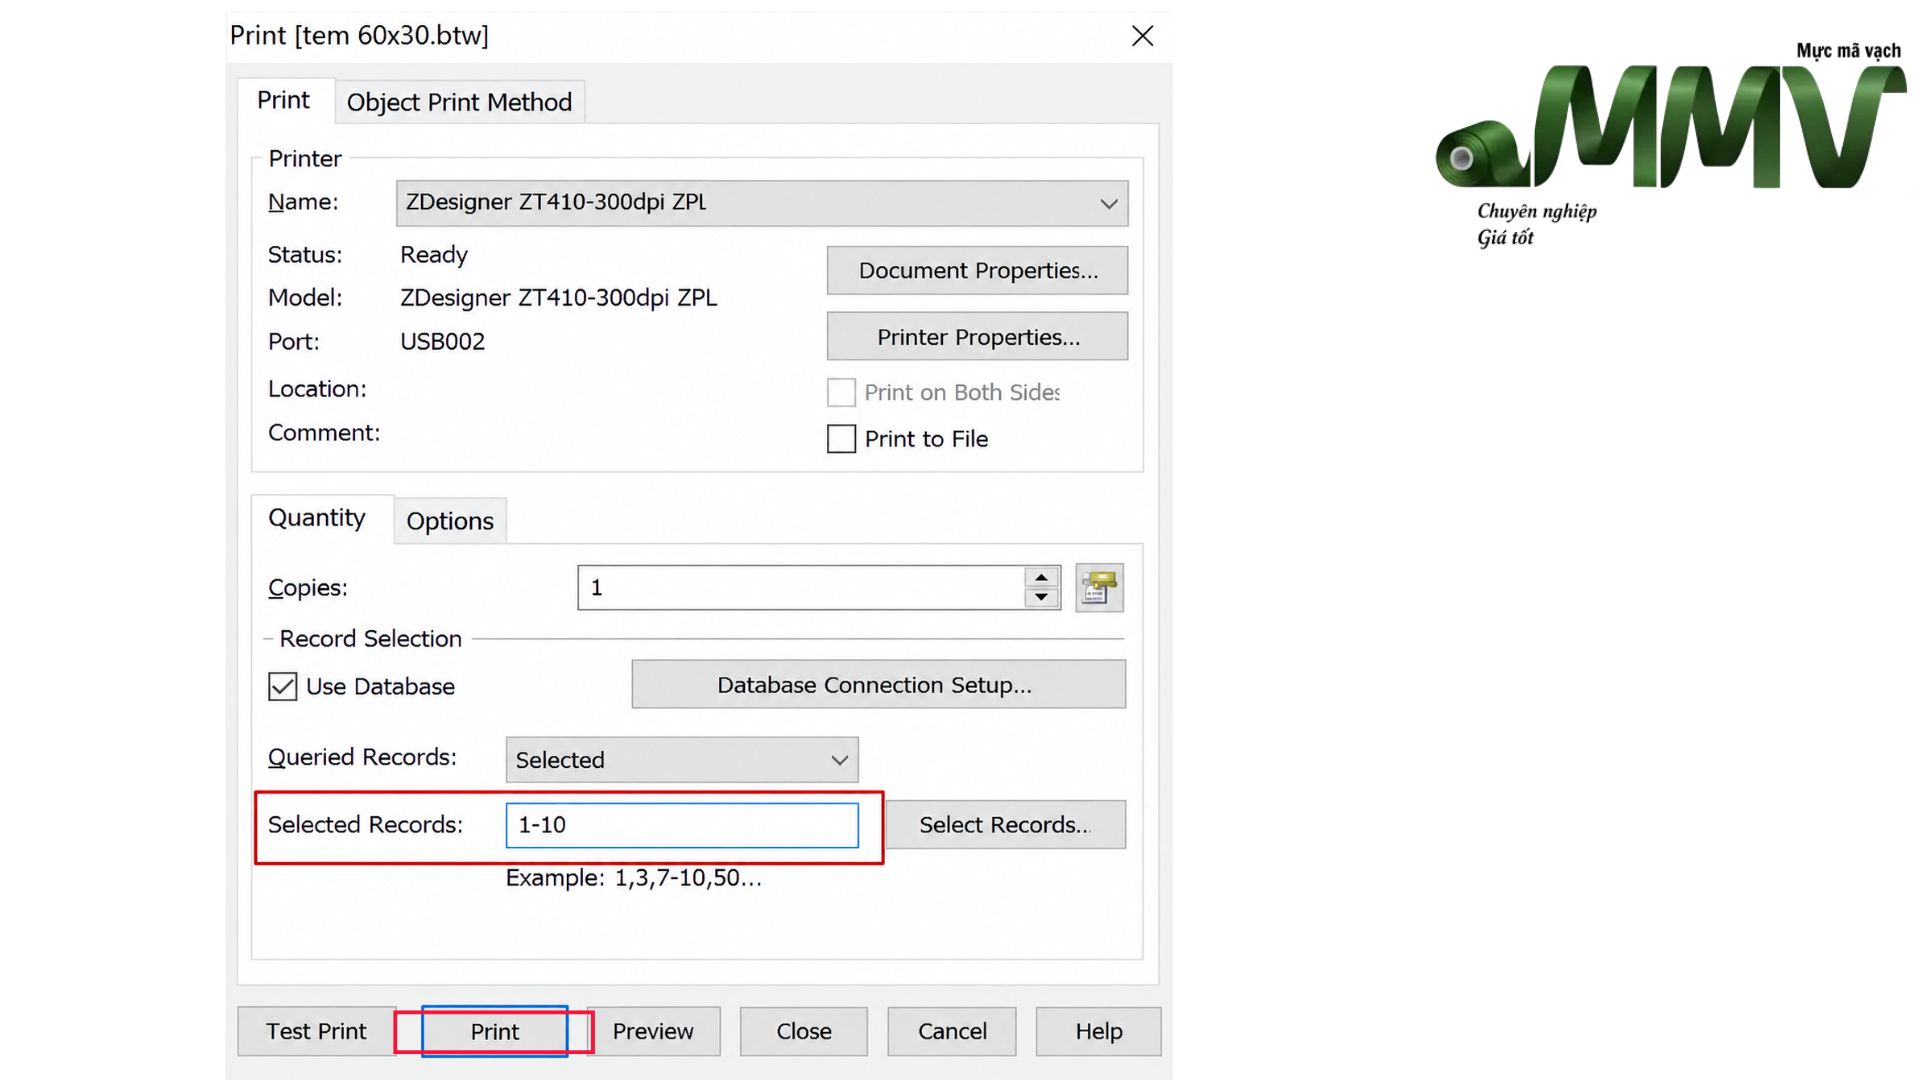Image resolution: width=1920 pixels, height=1080 pixels.
Task: Click the Select Records button
Action: [x=1005, y=825]
